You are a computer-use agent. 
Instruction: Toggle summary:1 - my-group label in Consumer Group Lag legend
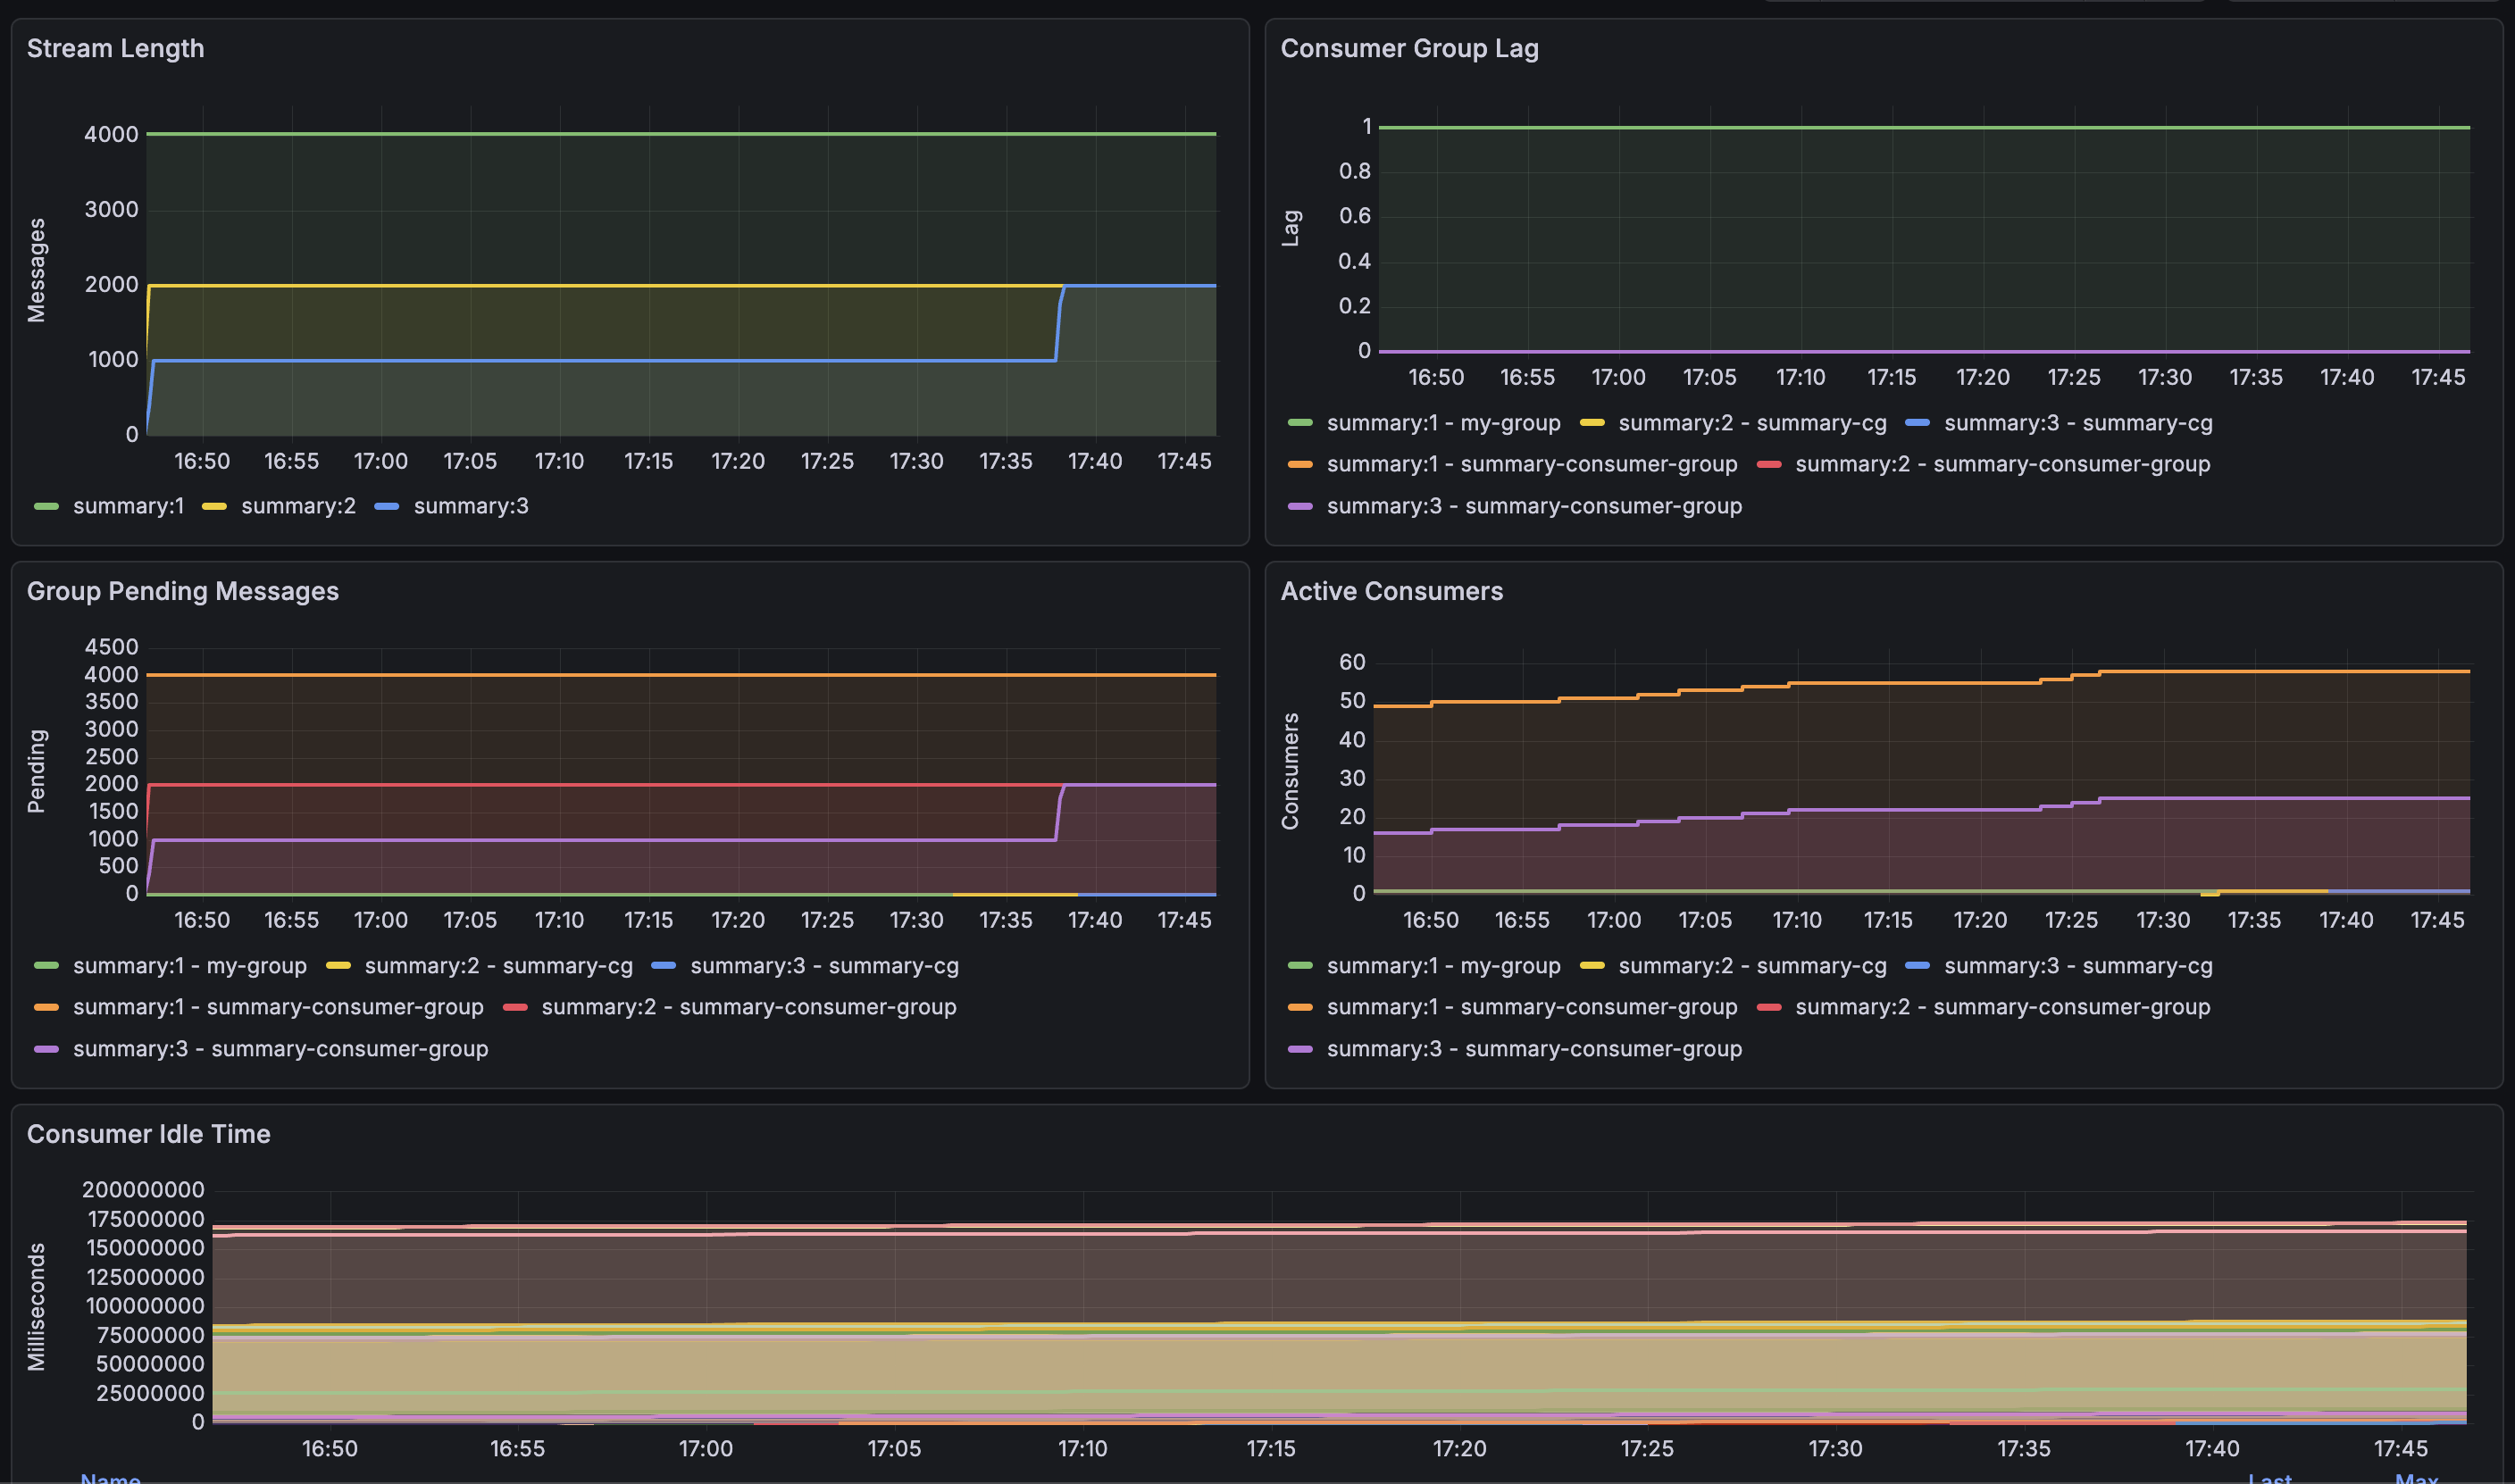(x=1443, y=423)
